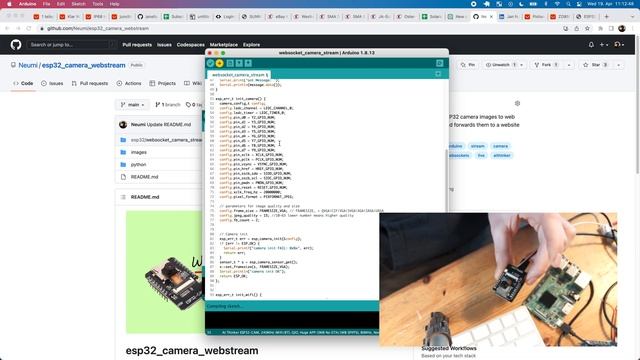This screenshot has height=360, width=640.
Task: Select the repository Code tab
Action: click(23, 83)
